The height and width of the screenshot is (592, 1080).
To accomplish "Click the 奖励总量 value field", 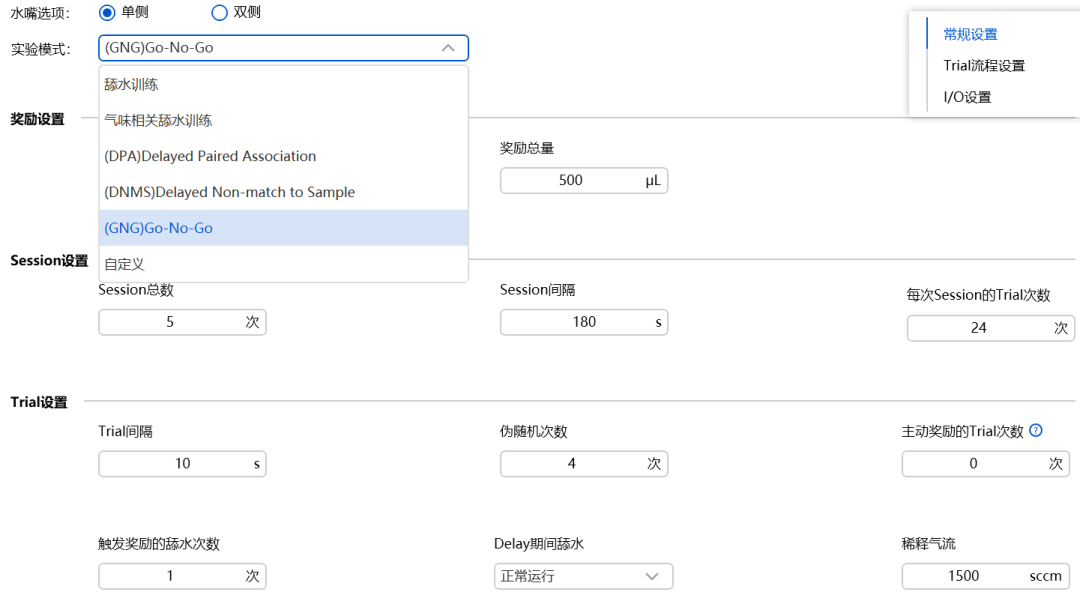I will [584, 180].
